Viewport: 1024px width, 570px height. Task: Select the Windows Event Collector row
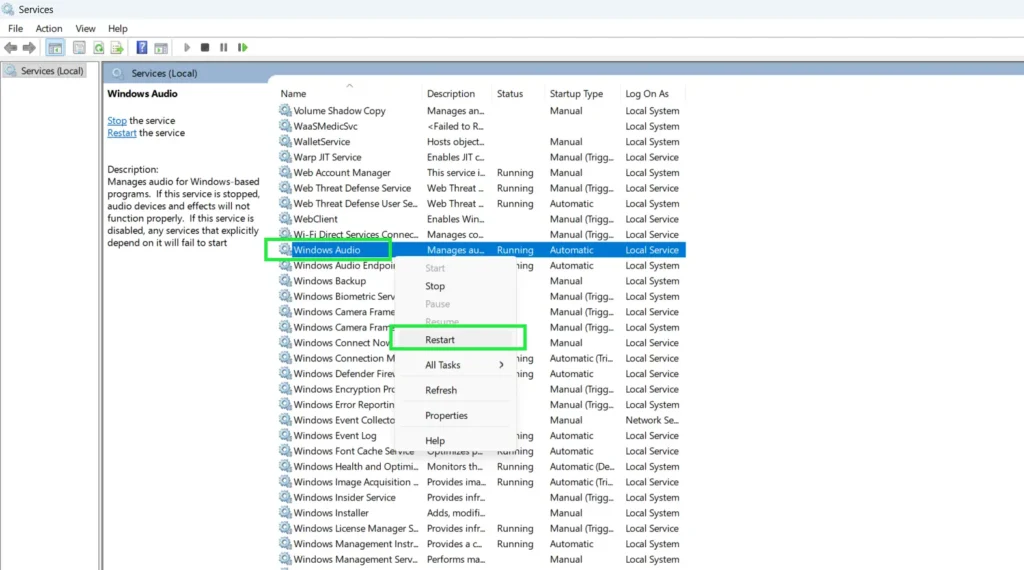pyautogui.click(x=481, y=420)
